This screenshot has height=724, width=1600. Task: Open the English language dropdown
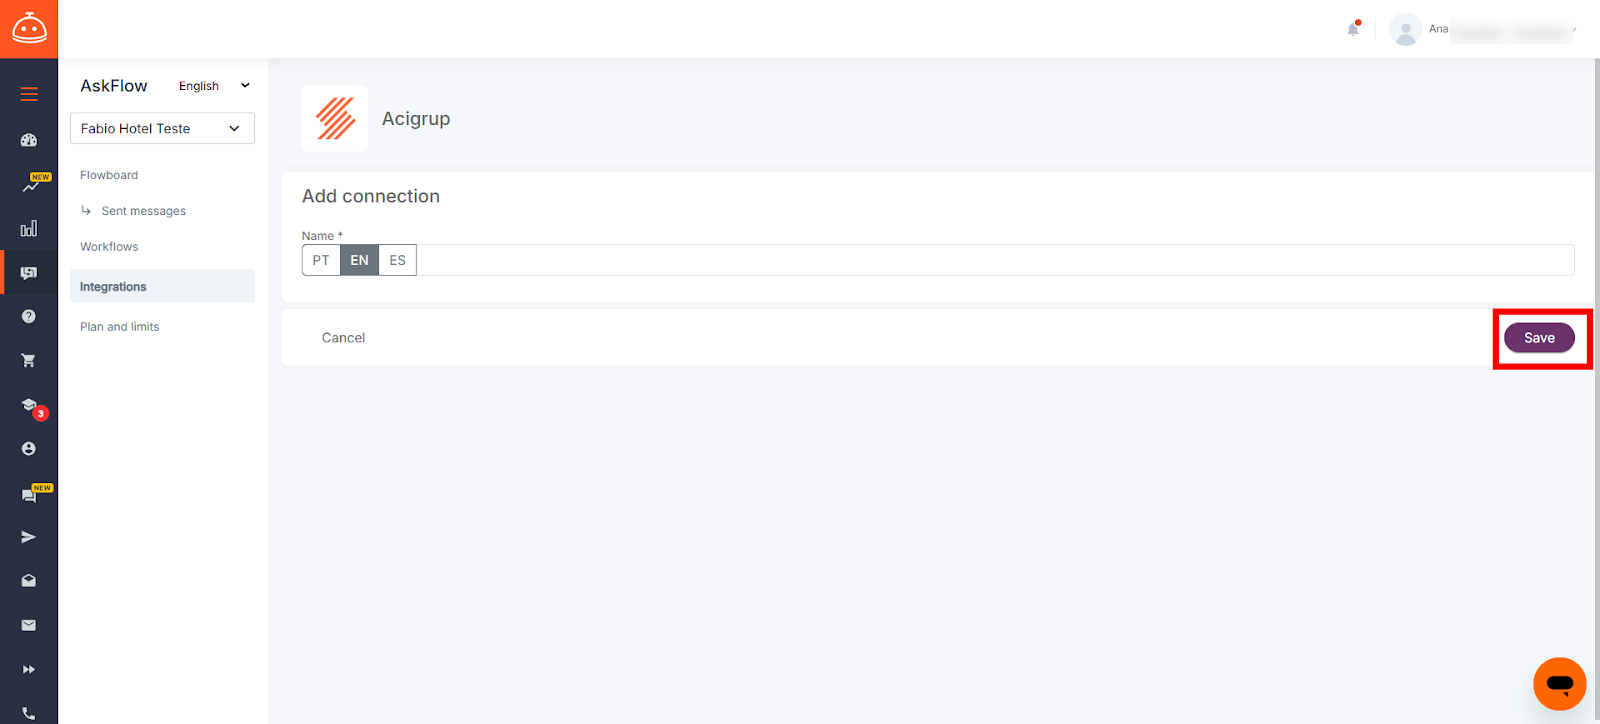coord(214,86)
